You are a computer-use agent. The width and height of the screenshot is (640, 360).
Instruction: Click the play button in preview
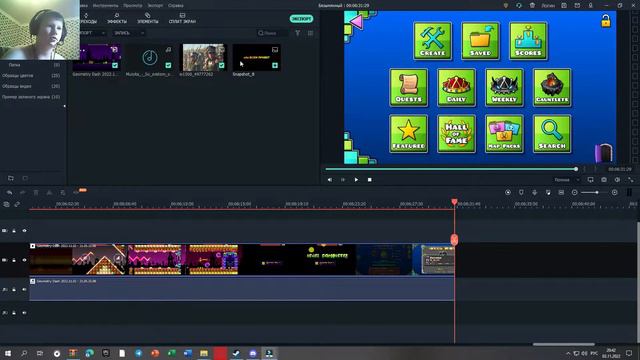click(356, 180)
